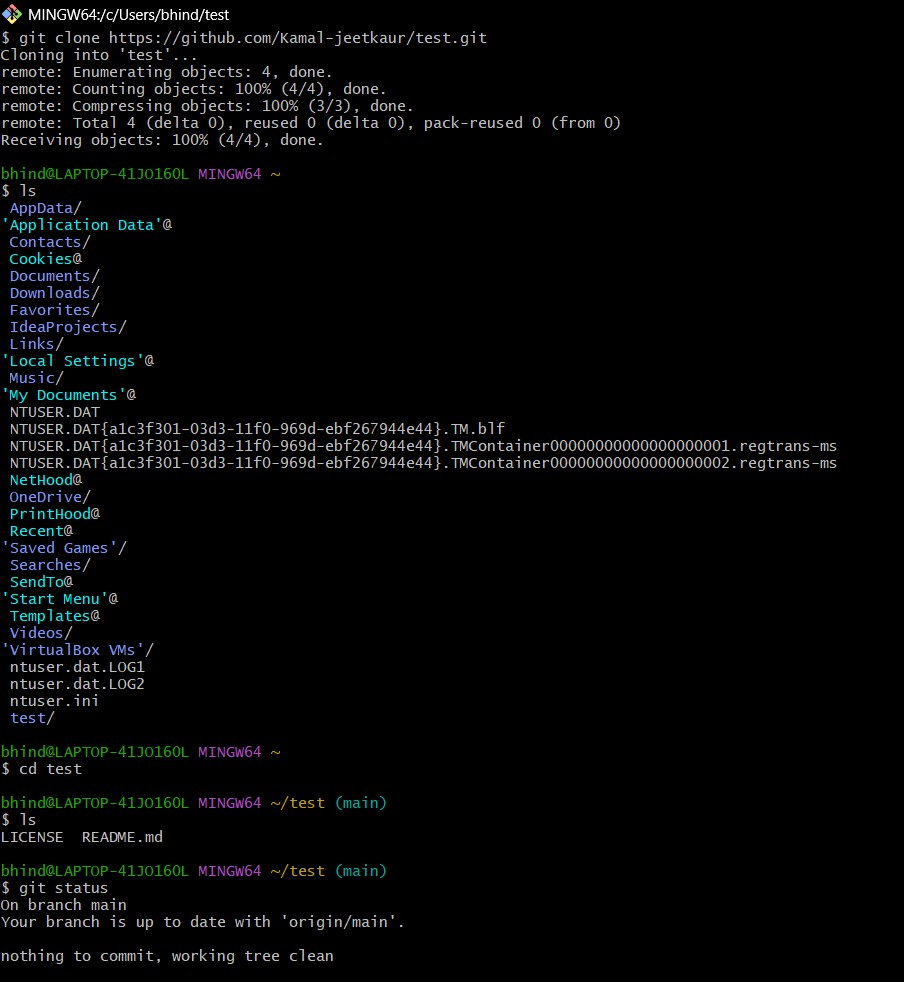The height and width of the screenshot is (982, 904).
Task: Click the GitHub clone URL text
Action: tap(298, 38)
